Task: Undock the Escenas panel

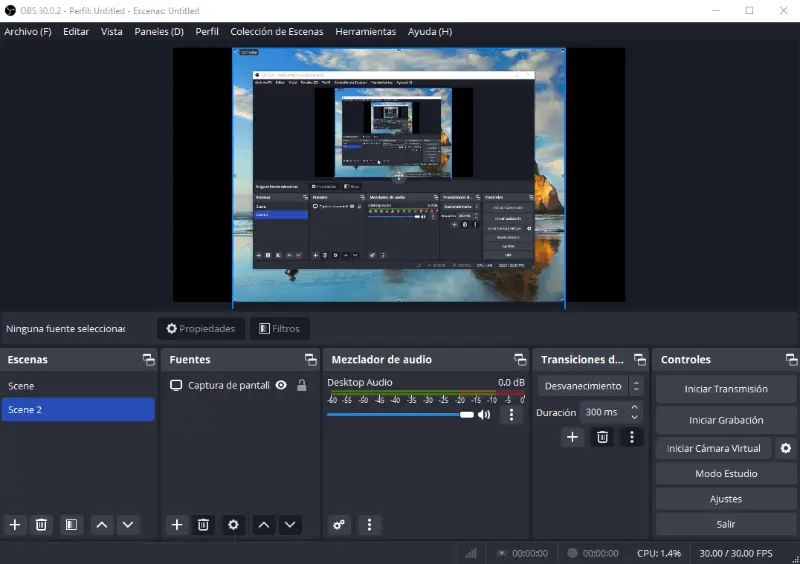Action: (148, 360)
